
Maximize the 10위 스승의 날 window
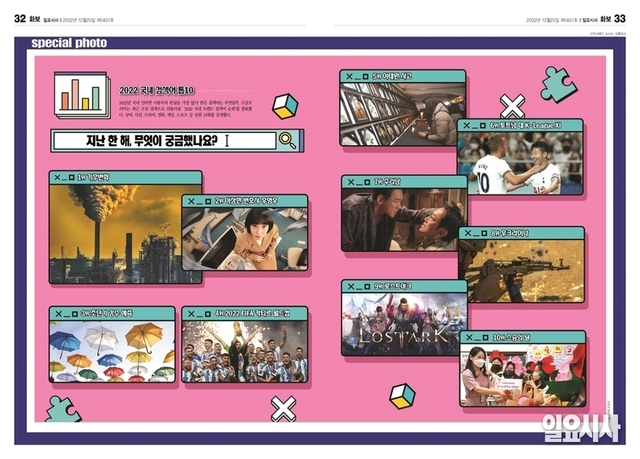coord(485,337)
